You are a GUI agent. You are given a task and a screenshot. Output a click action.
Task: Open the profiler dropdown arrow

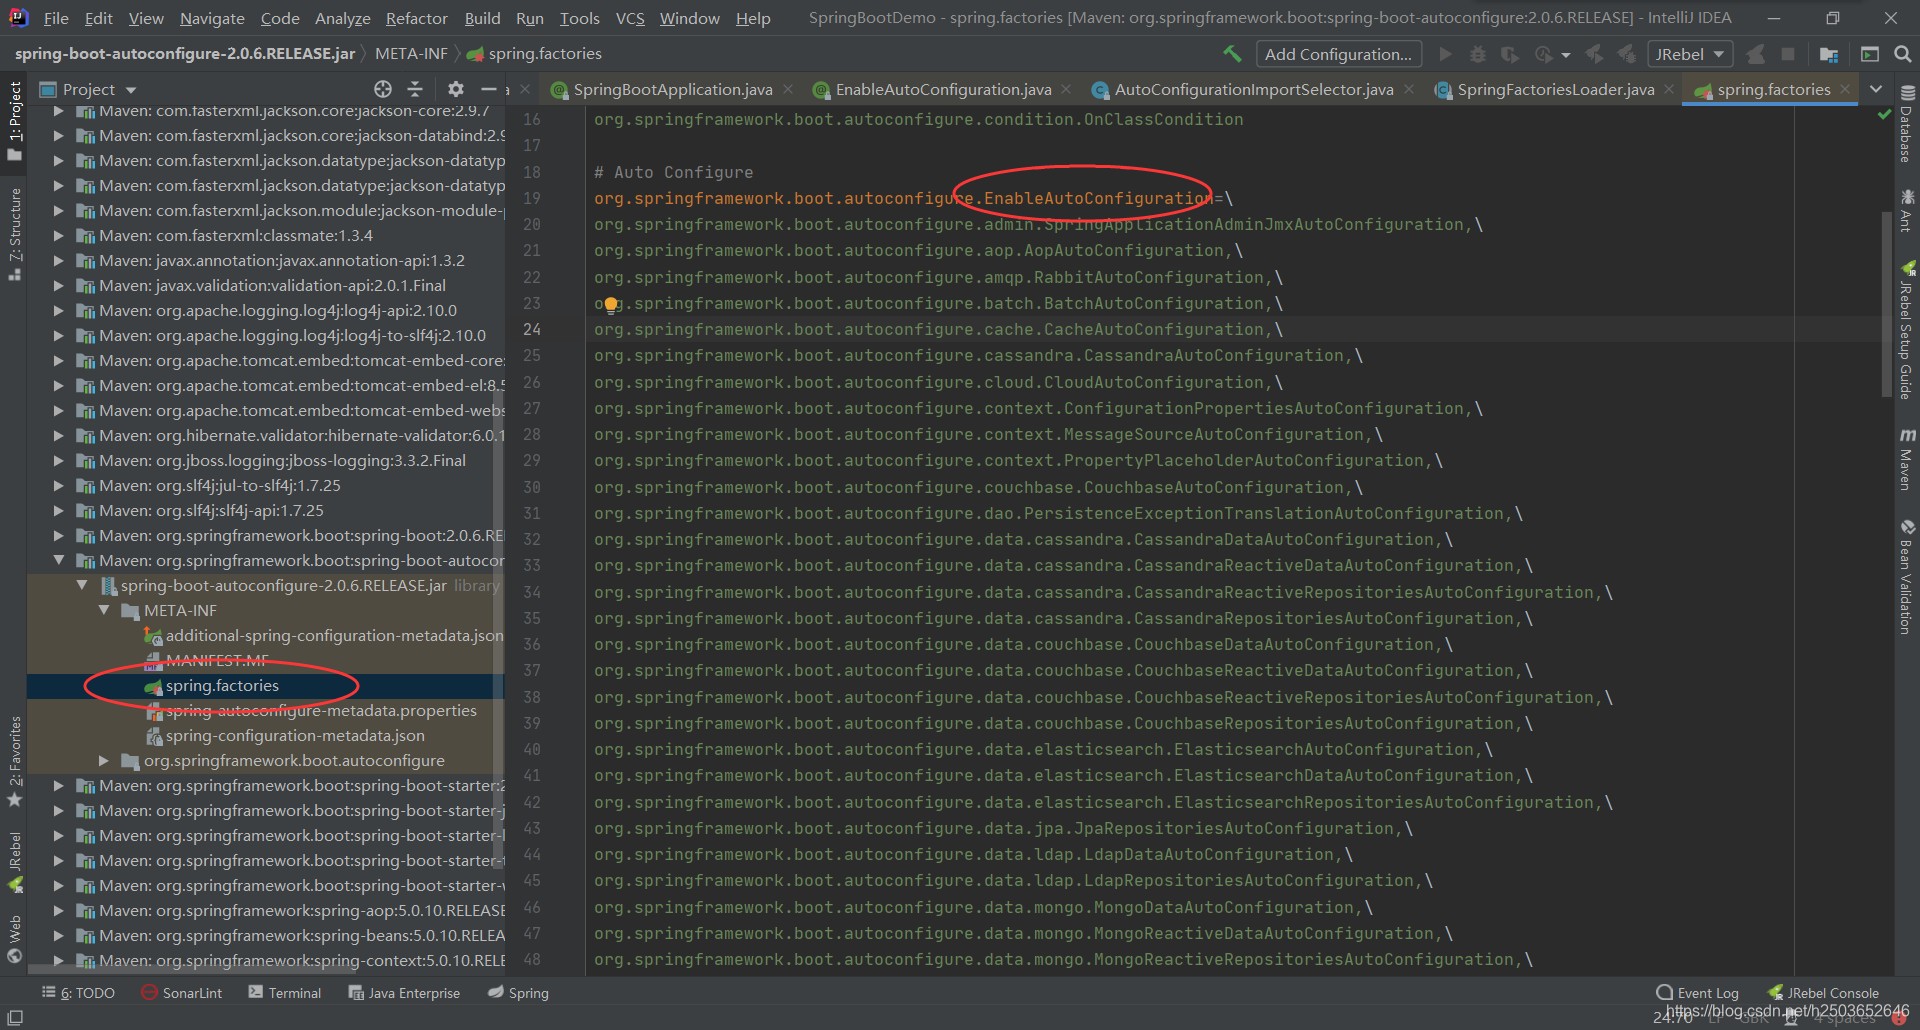point(1566,55)
